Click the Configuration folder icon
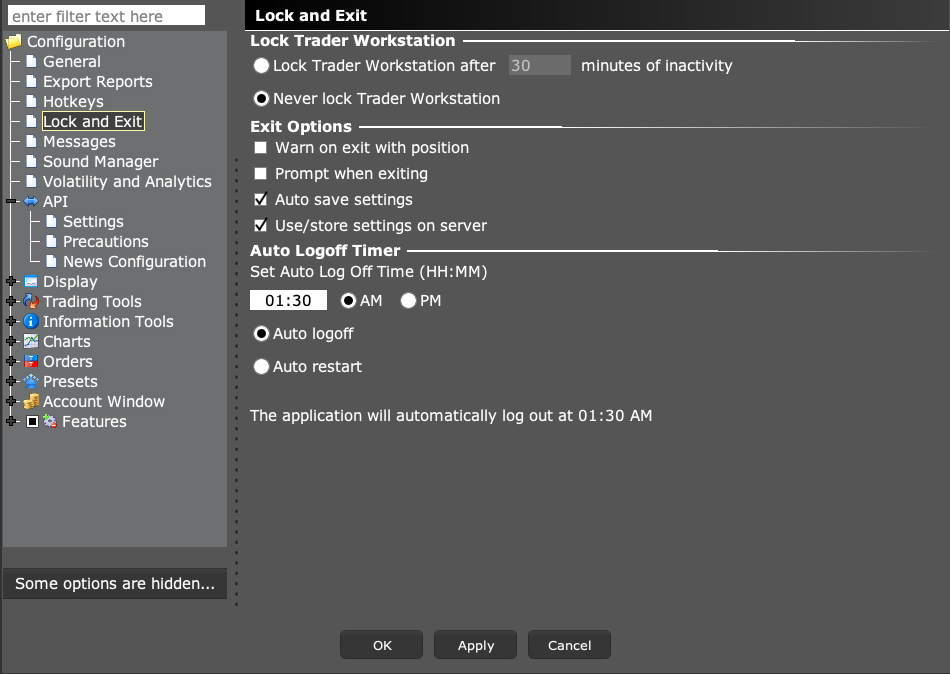The width and height of the screenshot is (950, 674). 13,42
